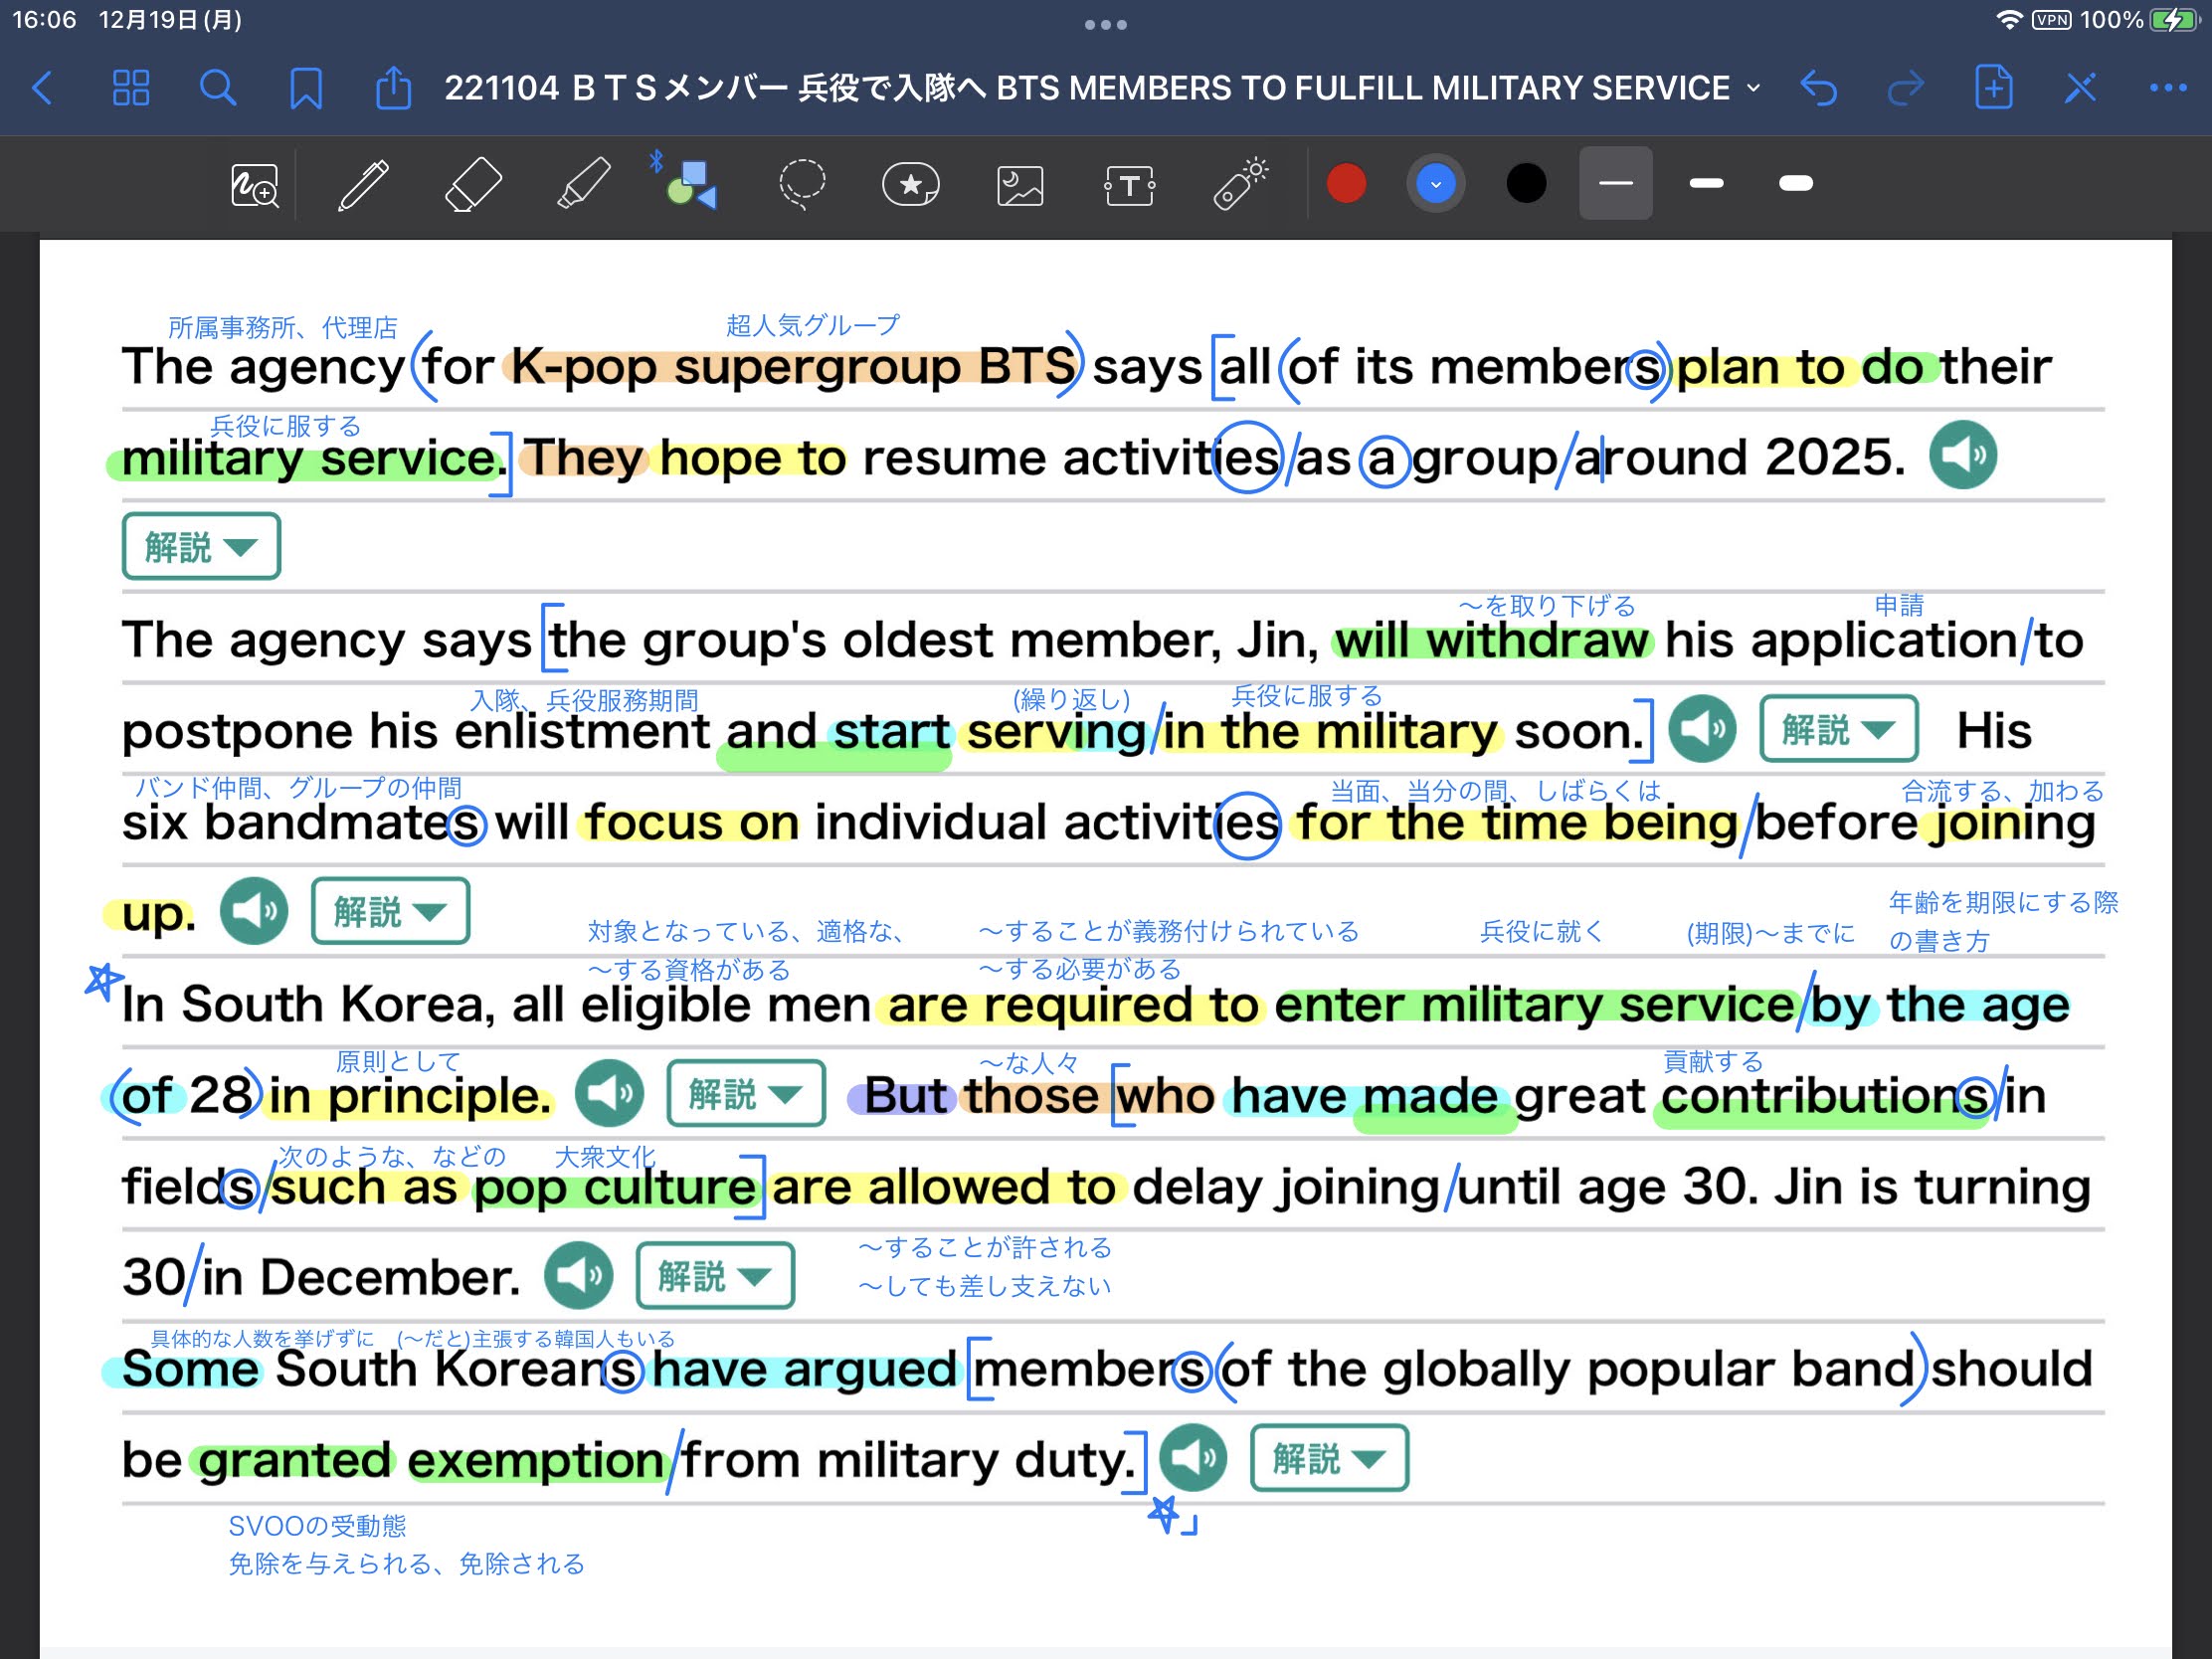
Task: Open the more options ellipsis menu
Action: [2168, 88]
